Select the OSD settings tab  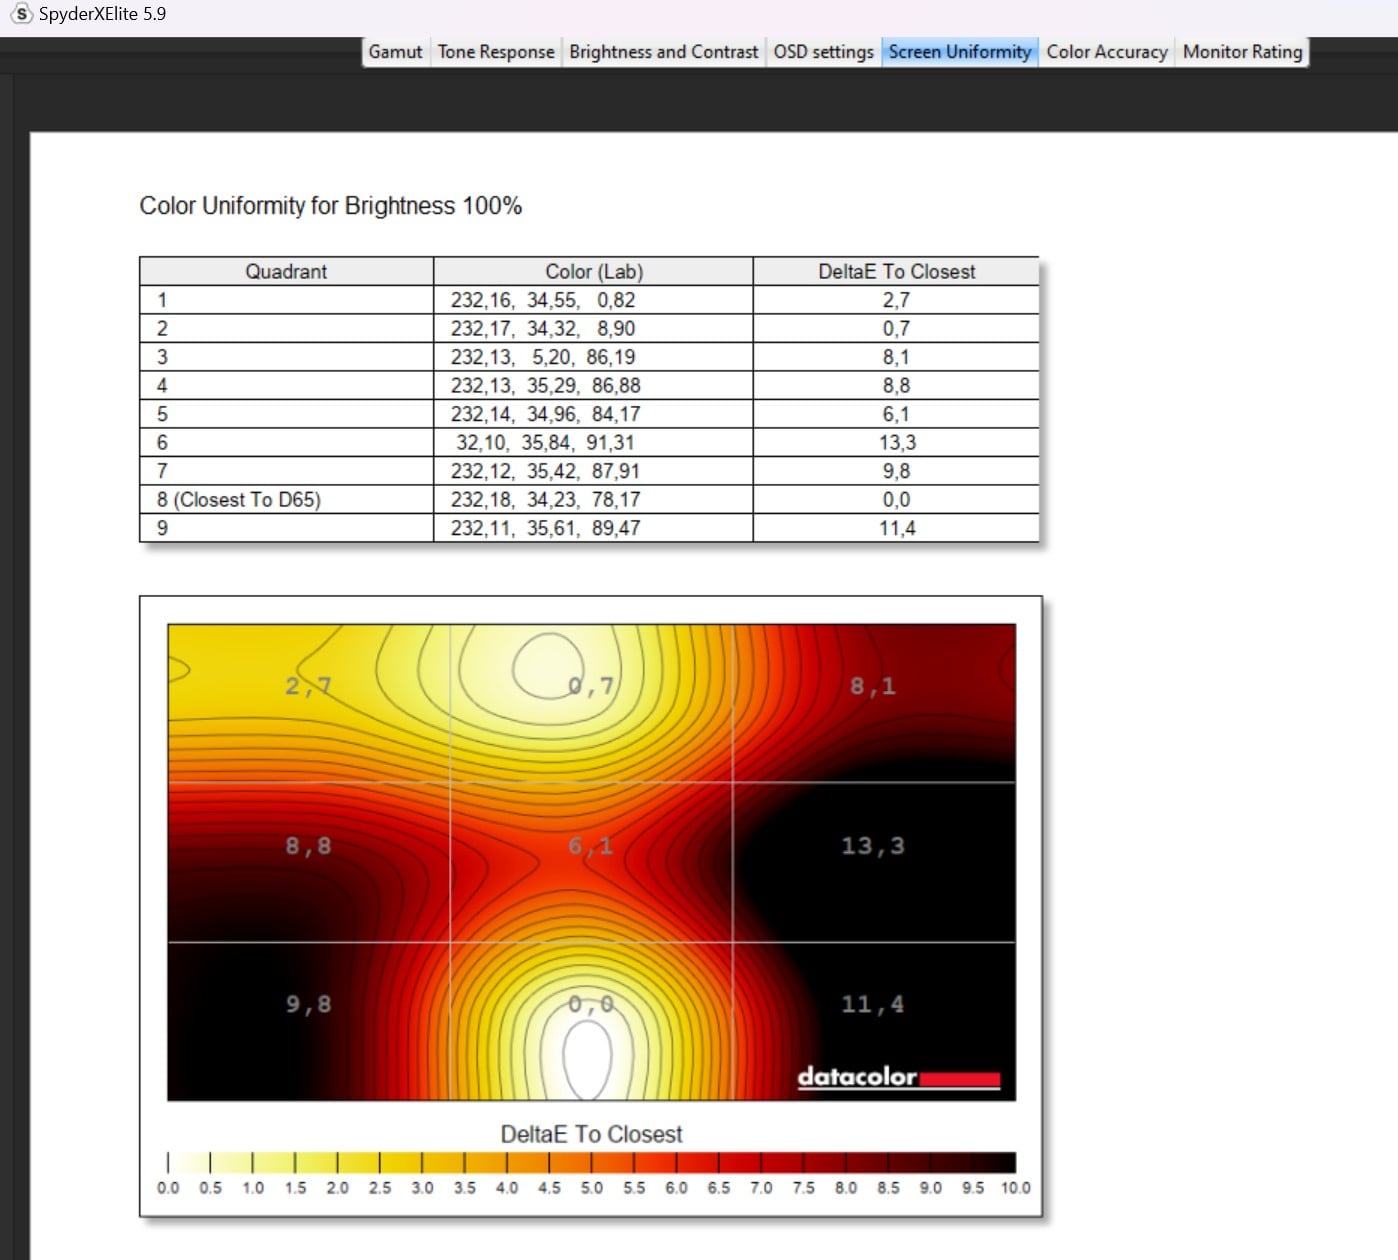point(823,52)
